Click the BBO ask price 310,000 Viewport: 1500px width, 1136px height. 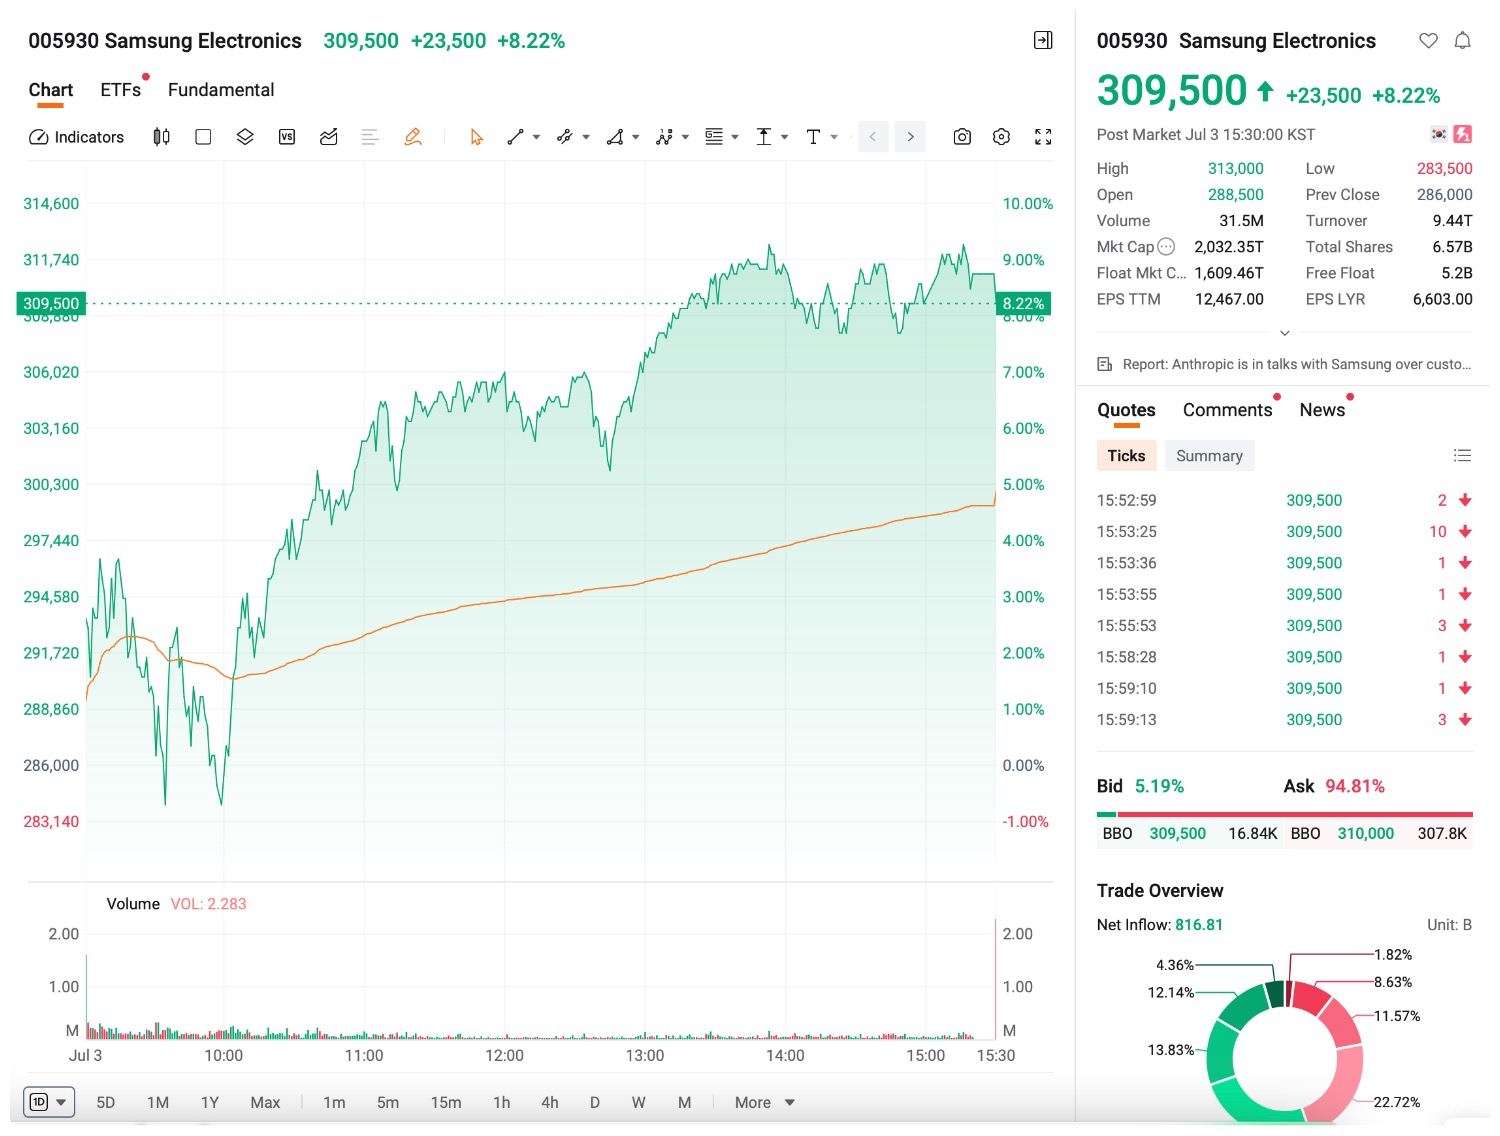pyautogui.click(x=1366, y=833)
